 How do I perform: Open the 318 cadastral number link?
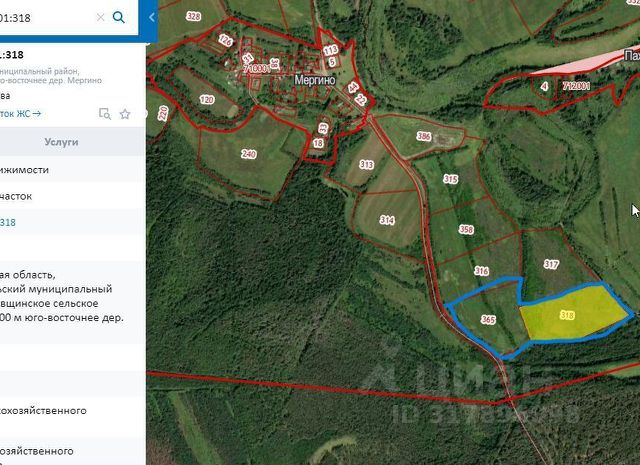click(8, 222)
